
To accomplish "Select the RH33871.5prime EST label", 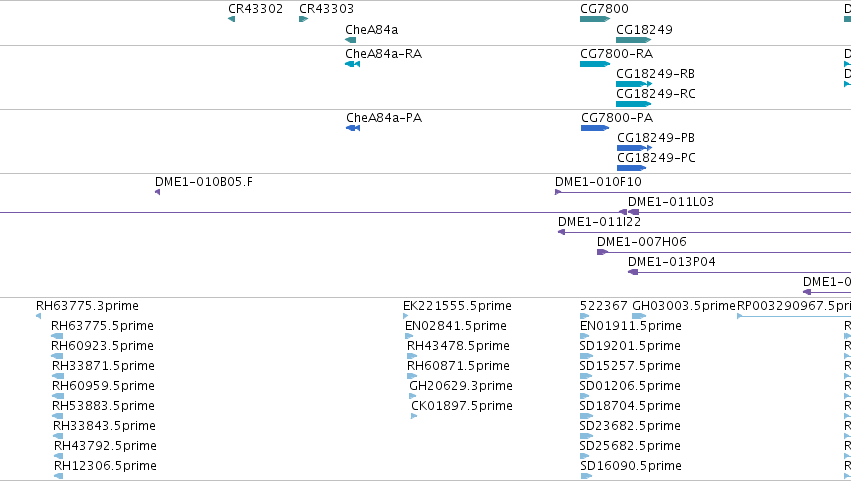I will 103,366.
